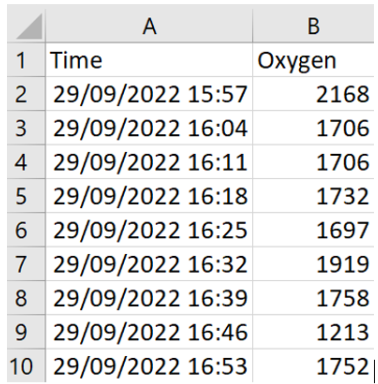Select row 1 header
The height and width of the screenshot is (384, 378).
[26, 60]
